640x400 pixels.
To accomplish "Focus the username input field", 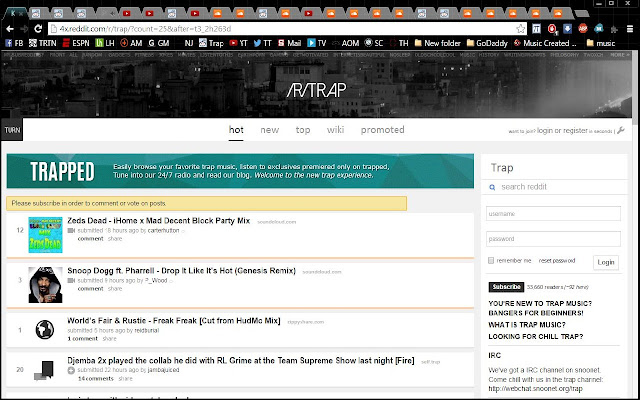I will [x=553, y=213].
